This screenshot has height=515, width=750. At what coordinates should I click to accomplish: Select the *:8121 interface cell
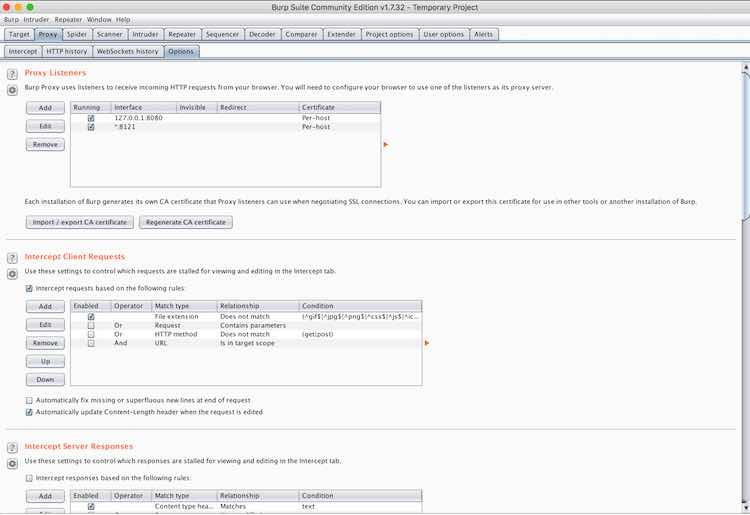[144, 127]
